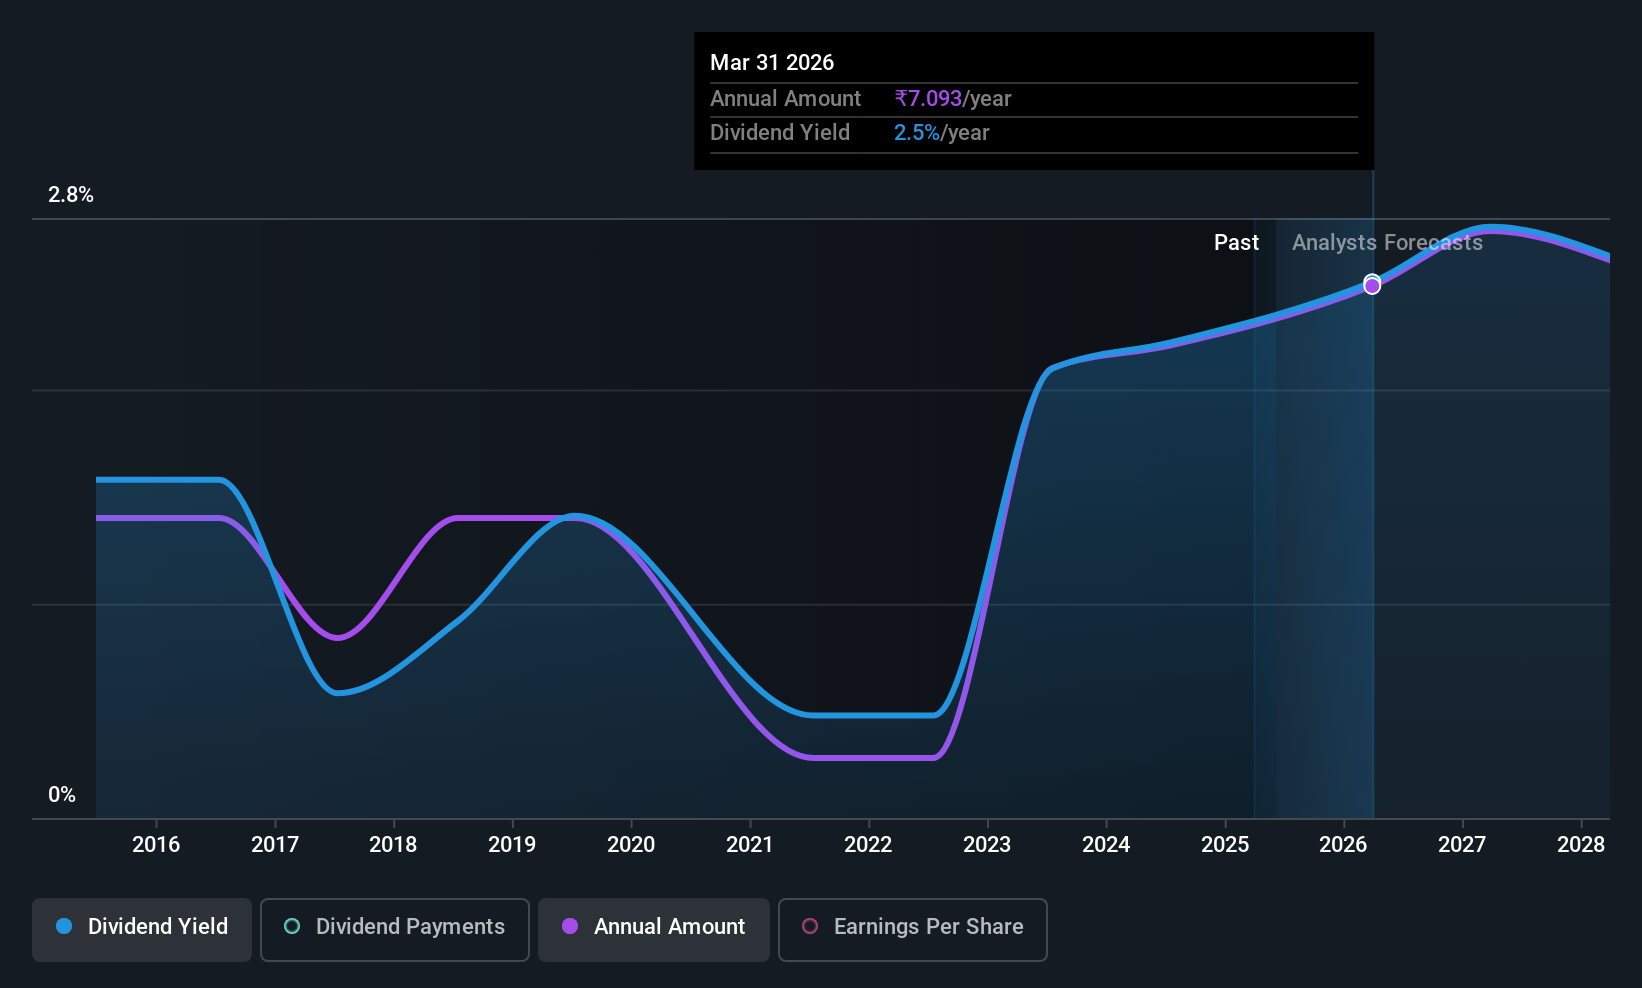
Task: Click the 2020 x-axis year label
Action: (x=631, y=844)
